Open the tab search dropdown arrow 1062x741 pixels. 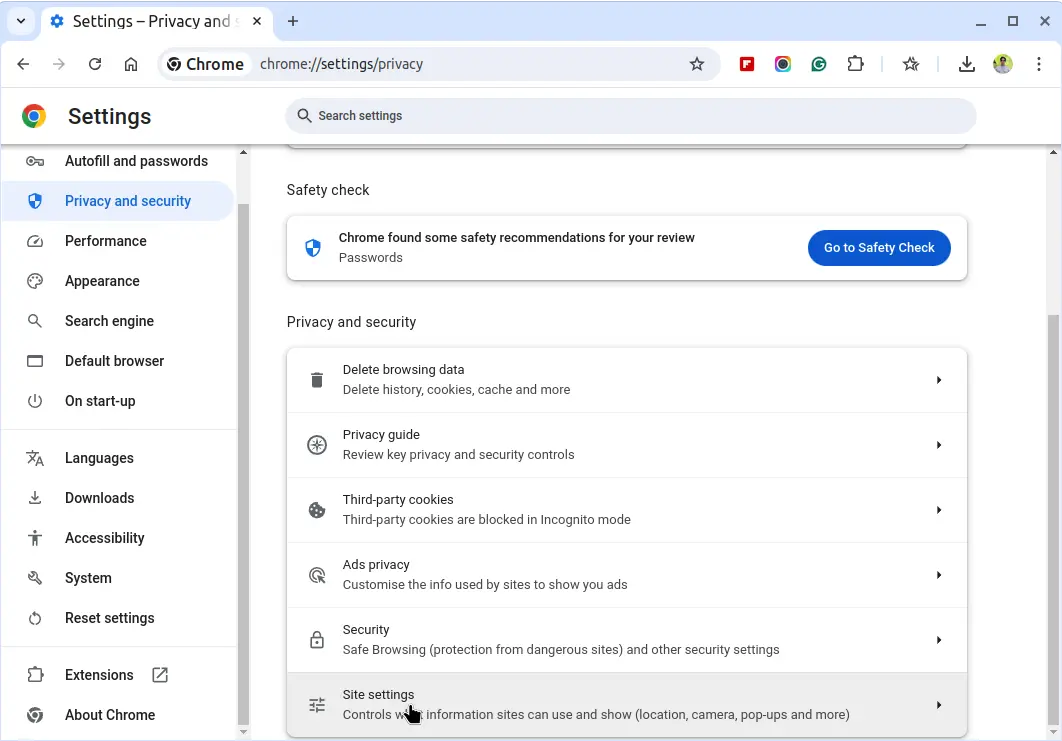coord(21,21)
